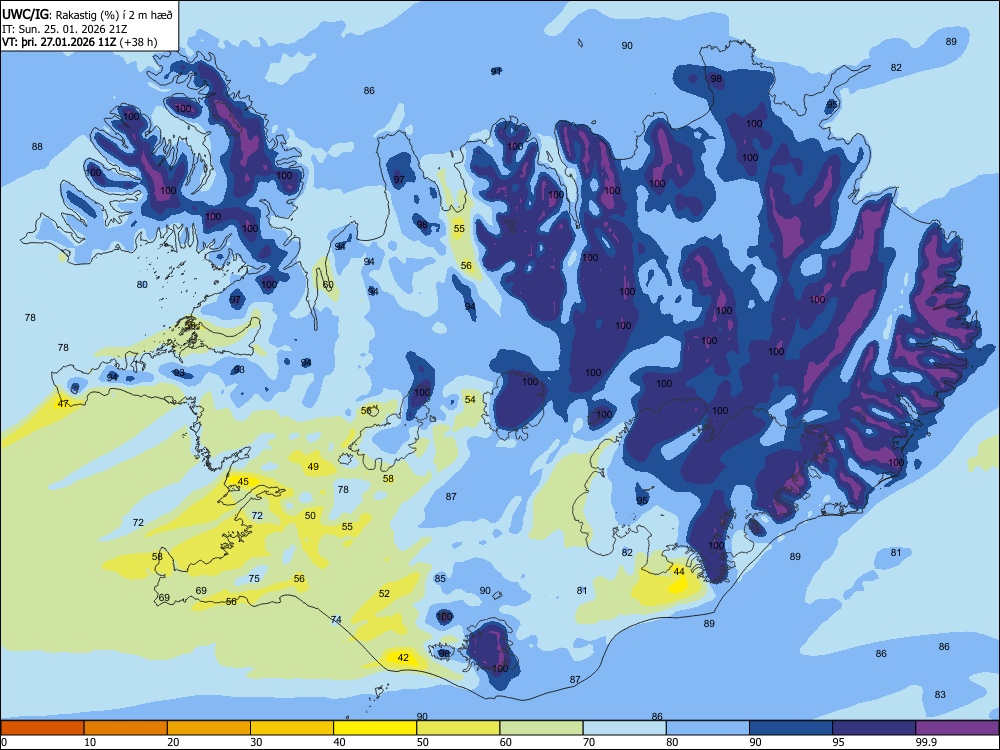Click the light blue 70–80 legend swatch
Image resolution: width=1000 pixels, height=750 pixels.
(624, 728)
